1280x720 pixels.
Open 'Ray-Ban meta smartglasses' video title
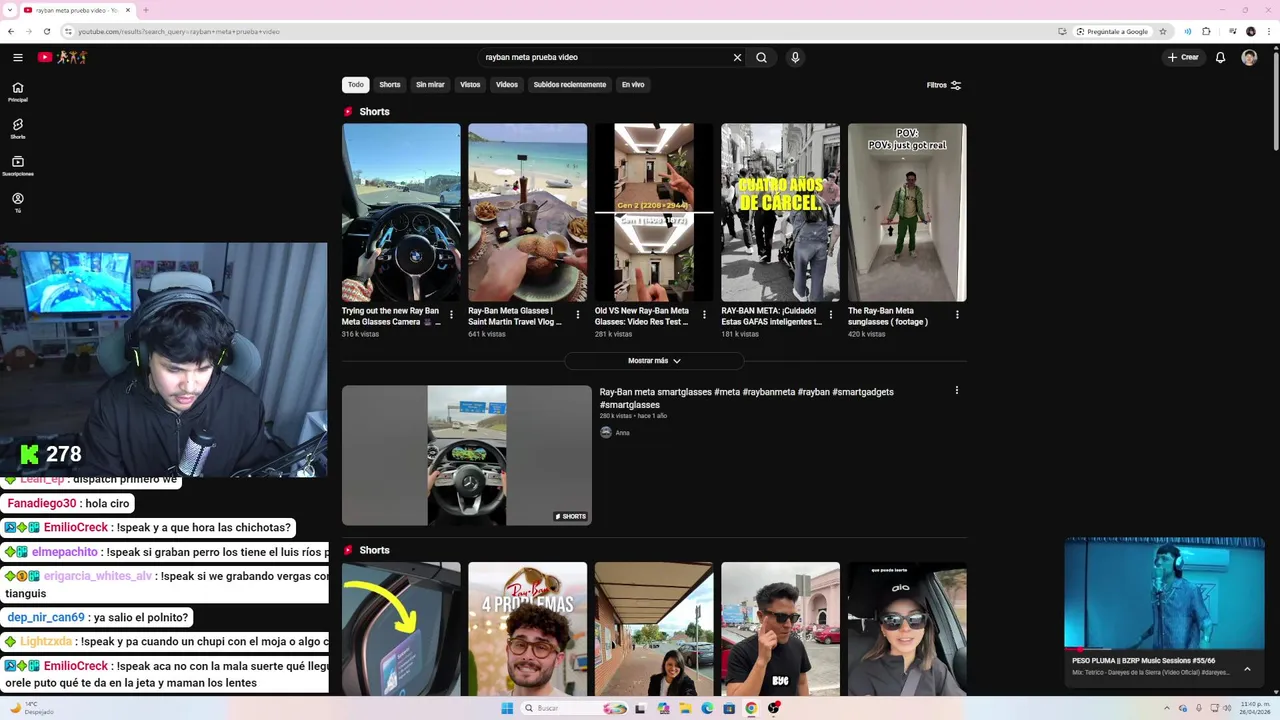pyautogui.click(x=746, y=398)
